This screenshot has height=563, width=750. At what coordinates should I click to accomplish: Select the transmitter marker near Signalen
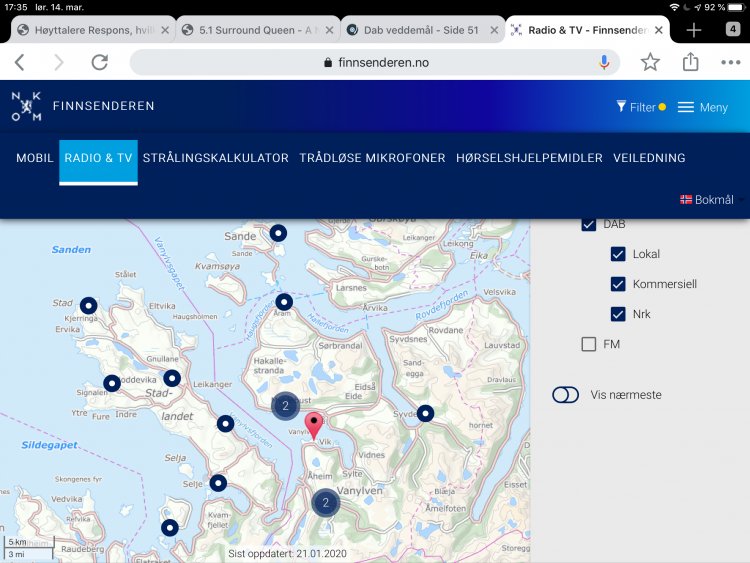(112, 383)
